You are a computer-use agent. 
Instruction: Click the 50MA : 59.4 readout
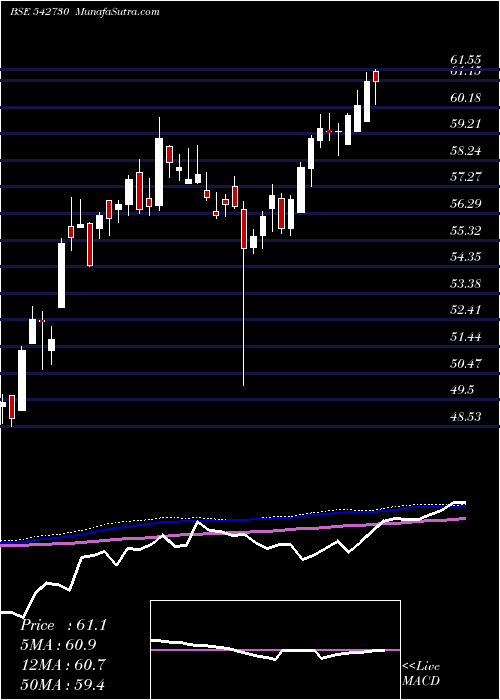coord(63,684)
